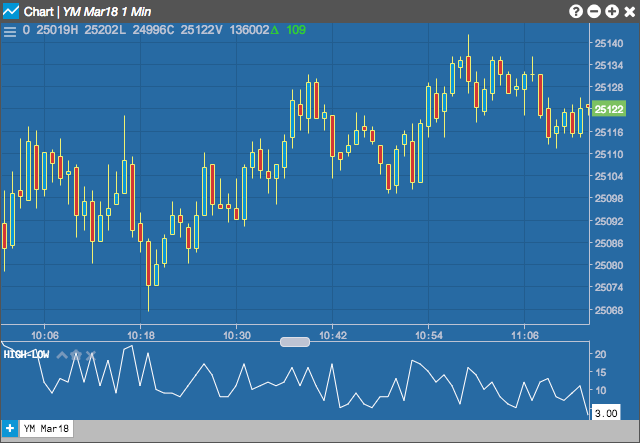Click the 11:06 time axis label

(525, 336)
